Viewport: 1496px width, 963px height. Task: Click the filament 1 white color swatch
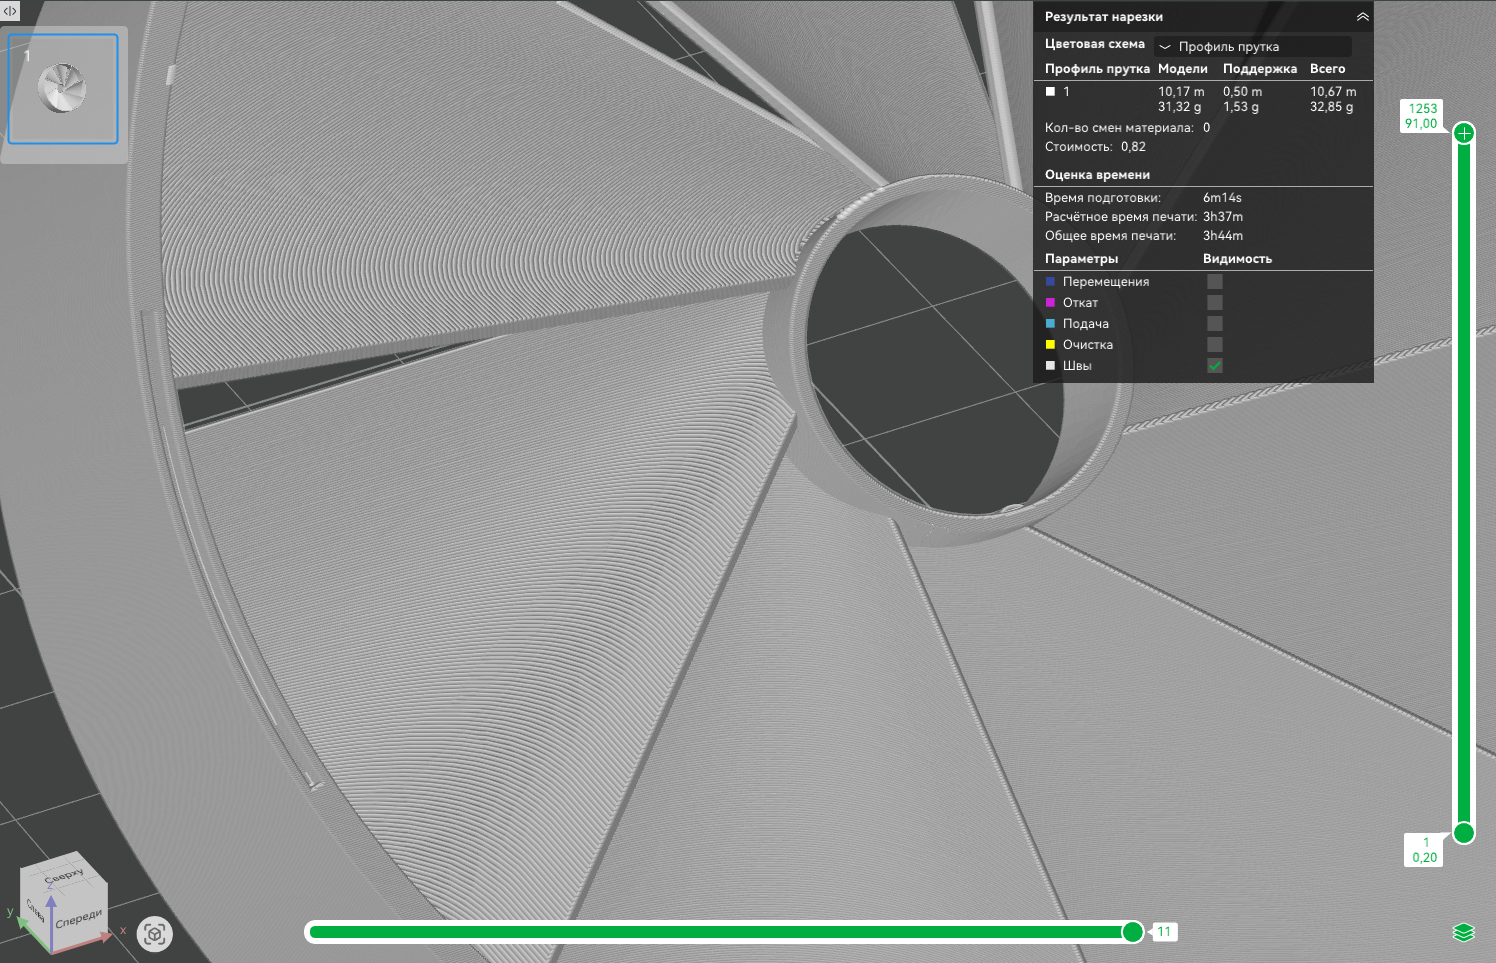1050,91
